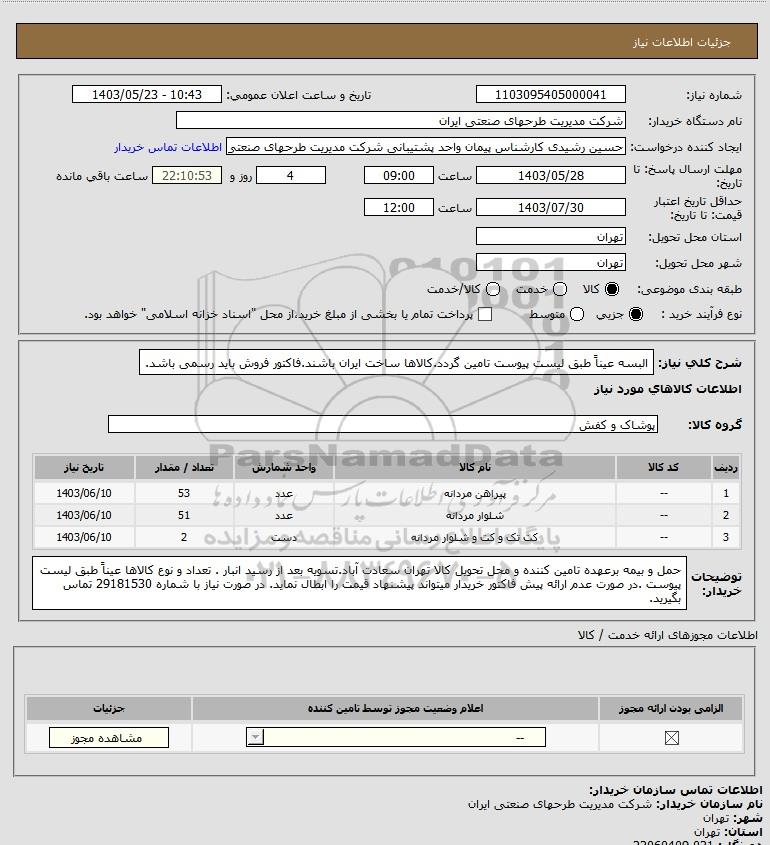Select the کت تک و کت و شلوار مردانه cell
The image size is (770, 845).
(x=475, y=537)
